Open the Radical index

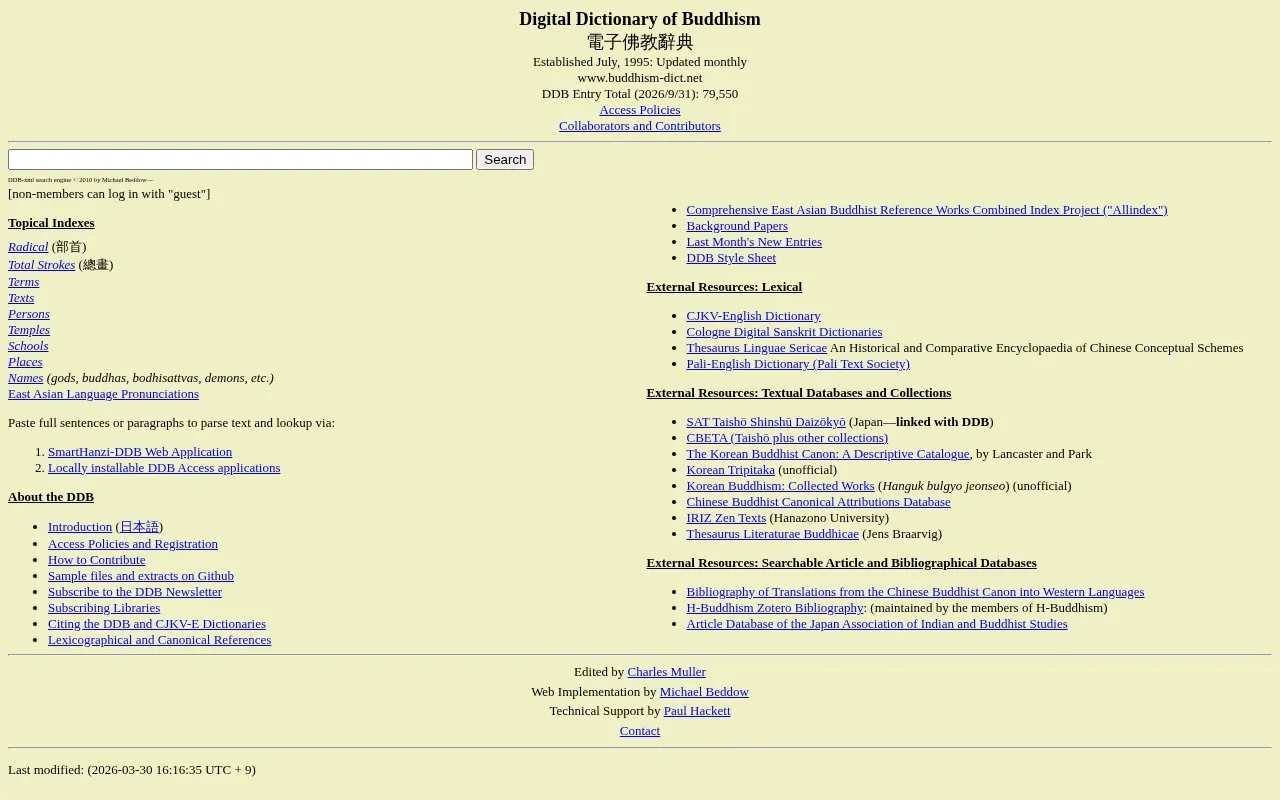tap(28, 247)
